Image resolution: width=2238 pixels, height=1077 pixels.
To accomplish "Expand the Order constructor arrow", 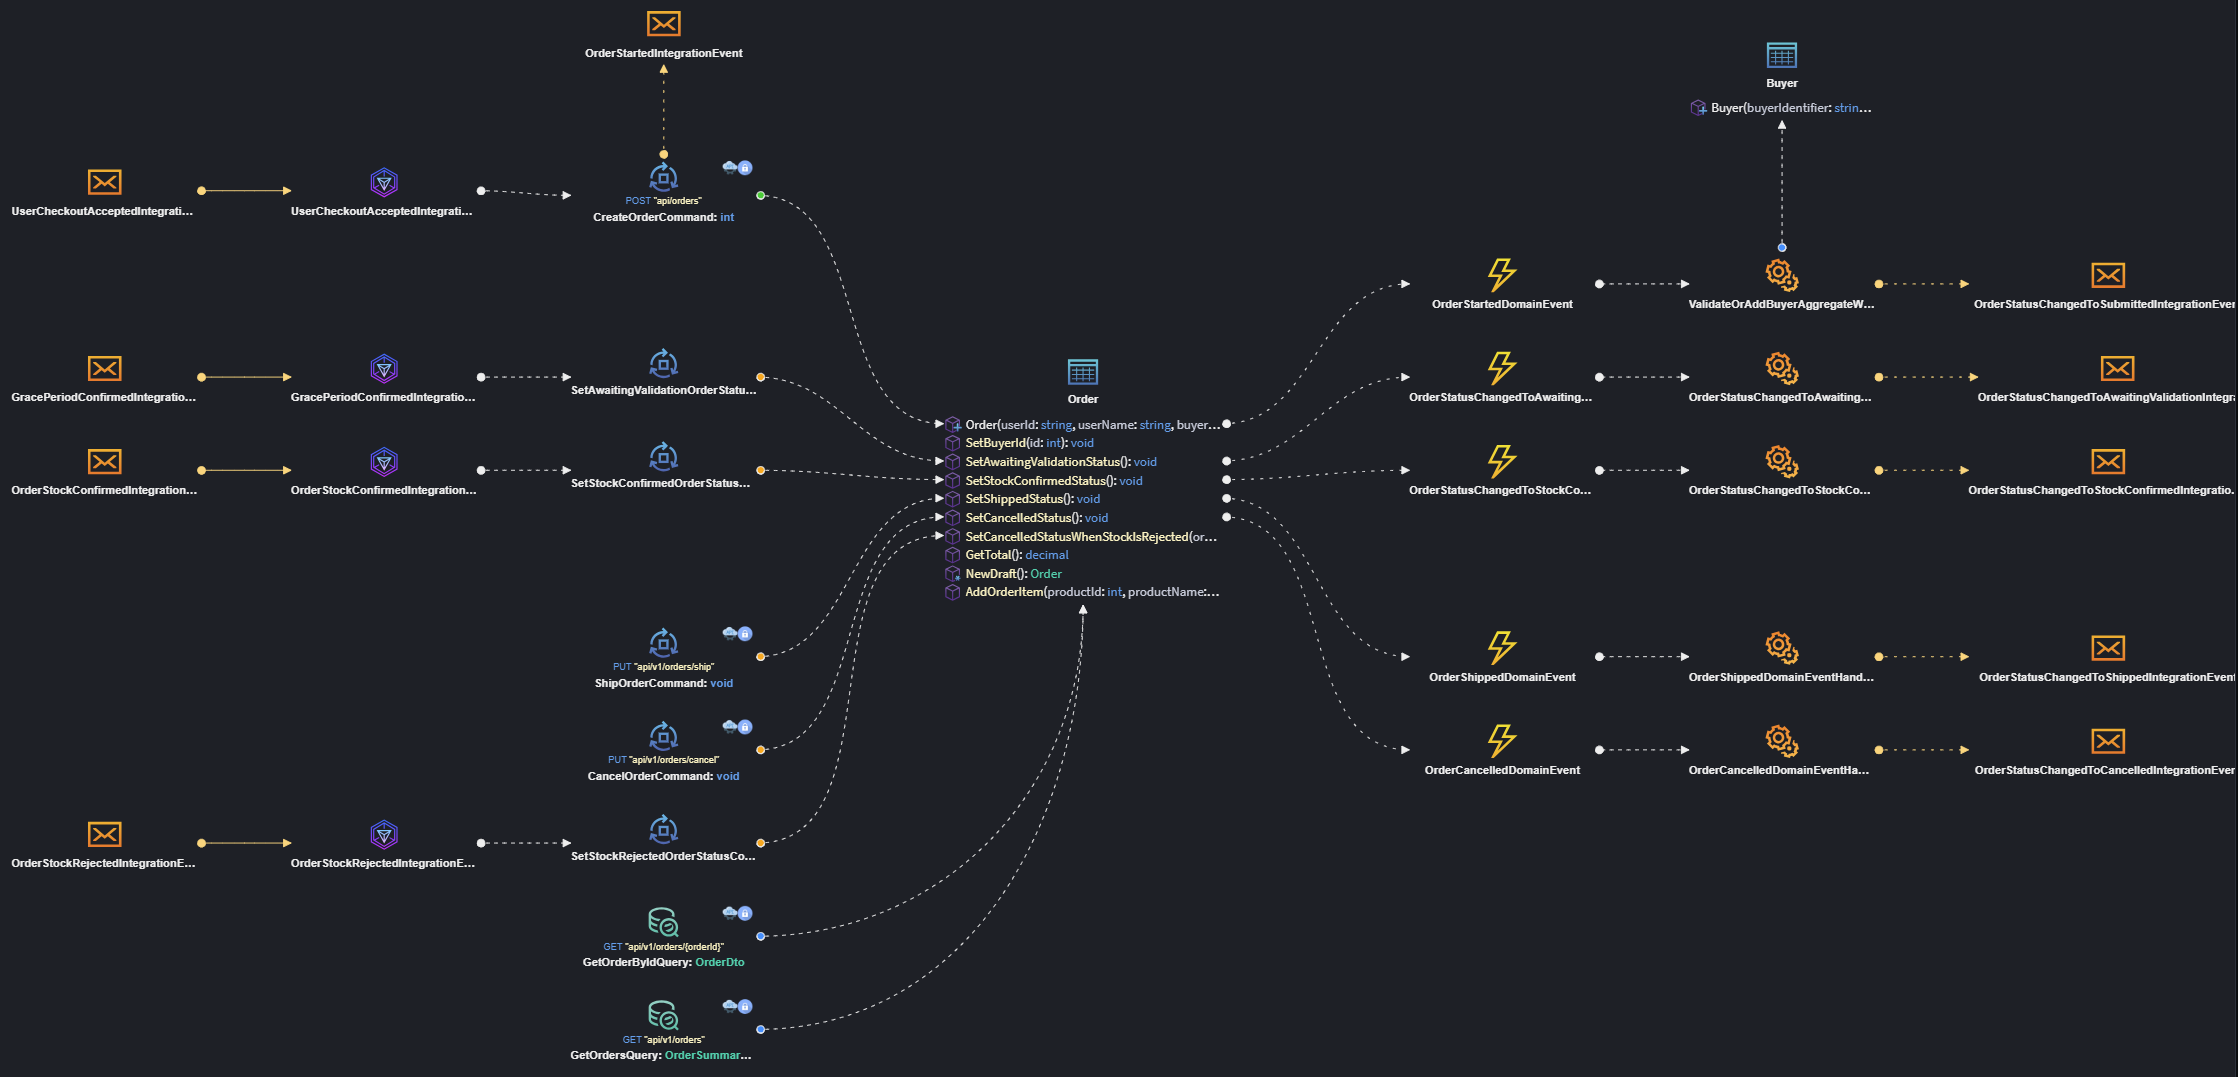I will coord(939,424).
